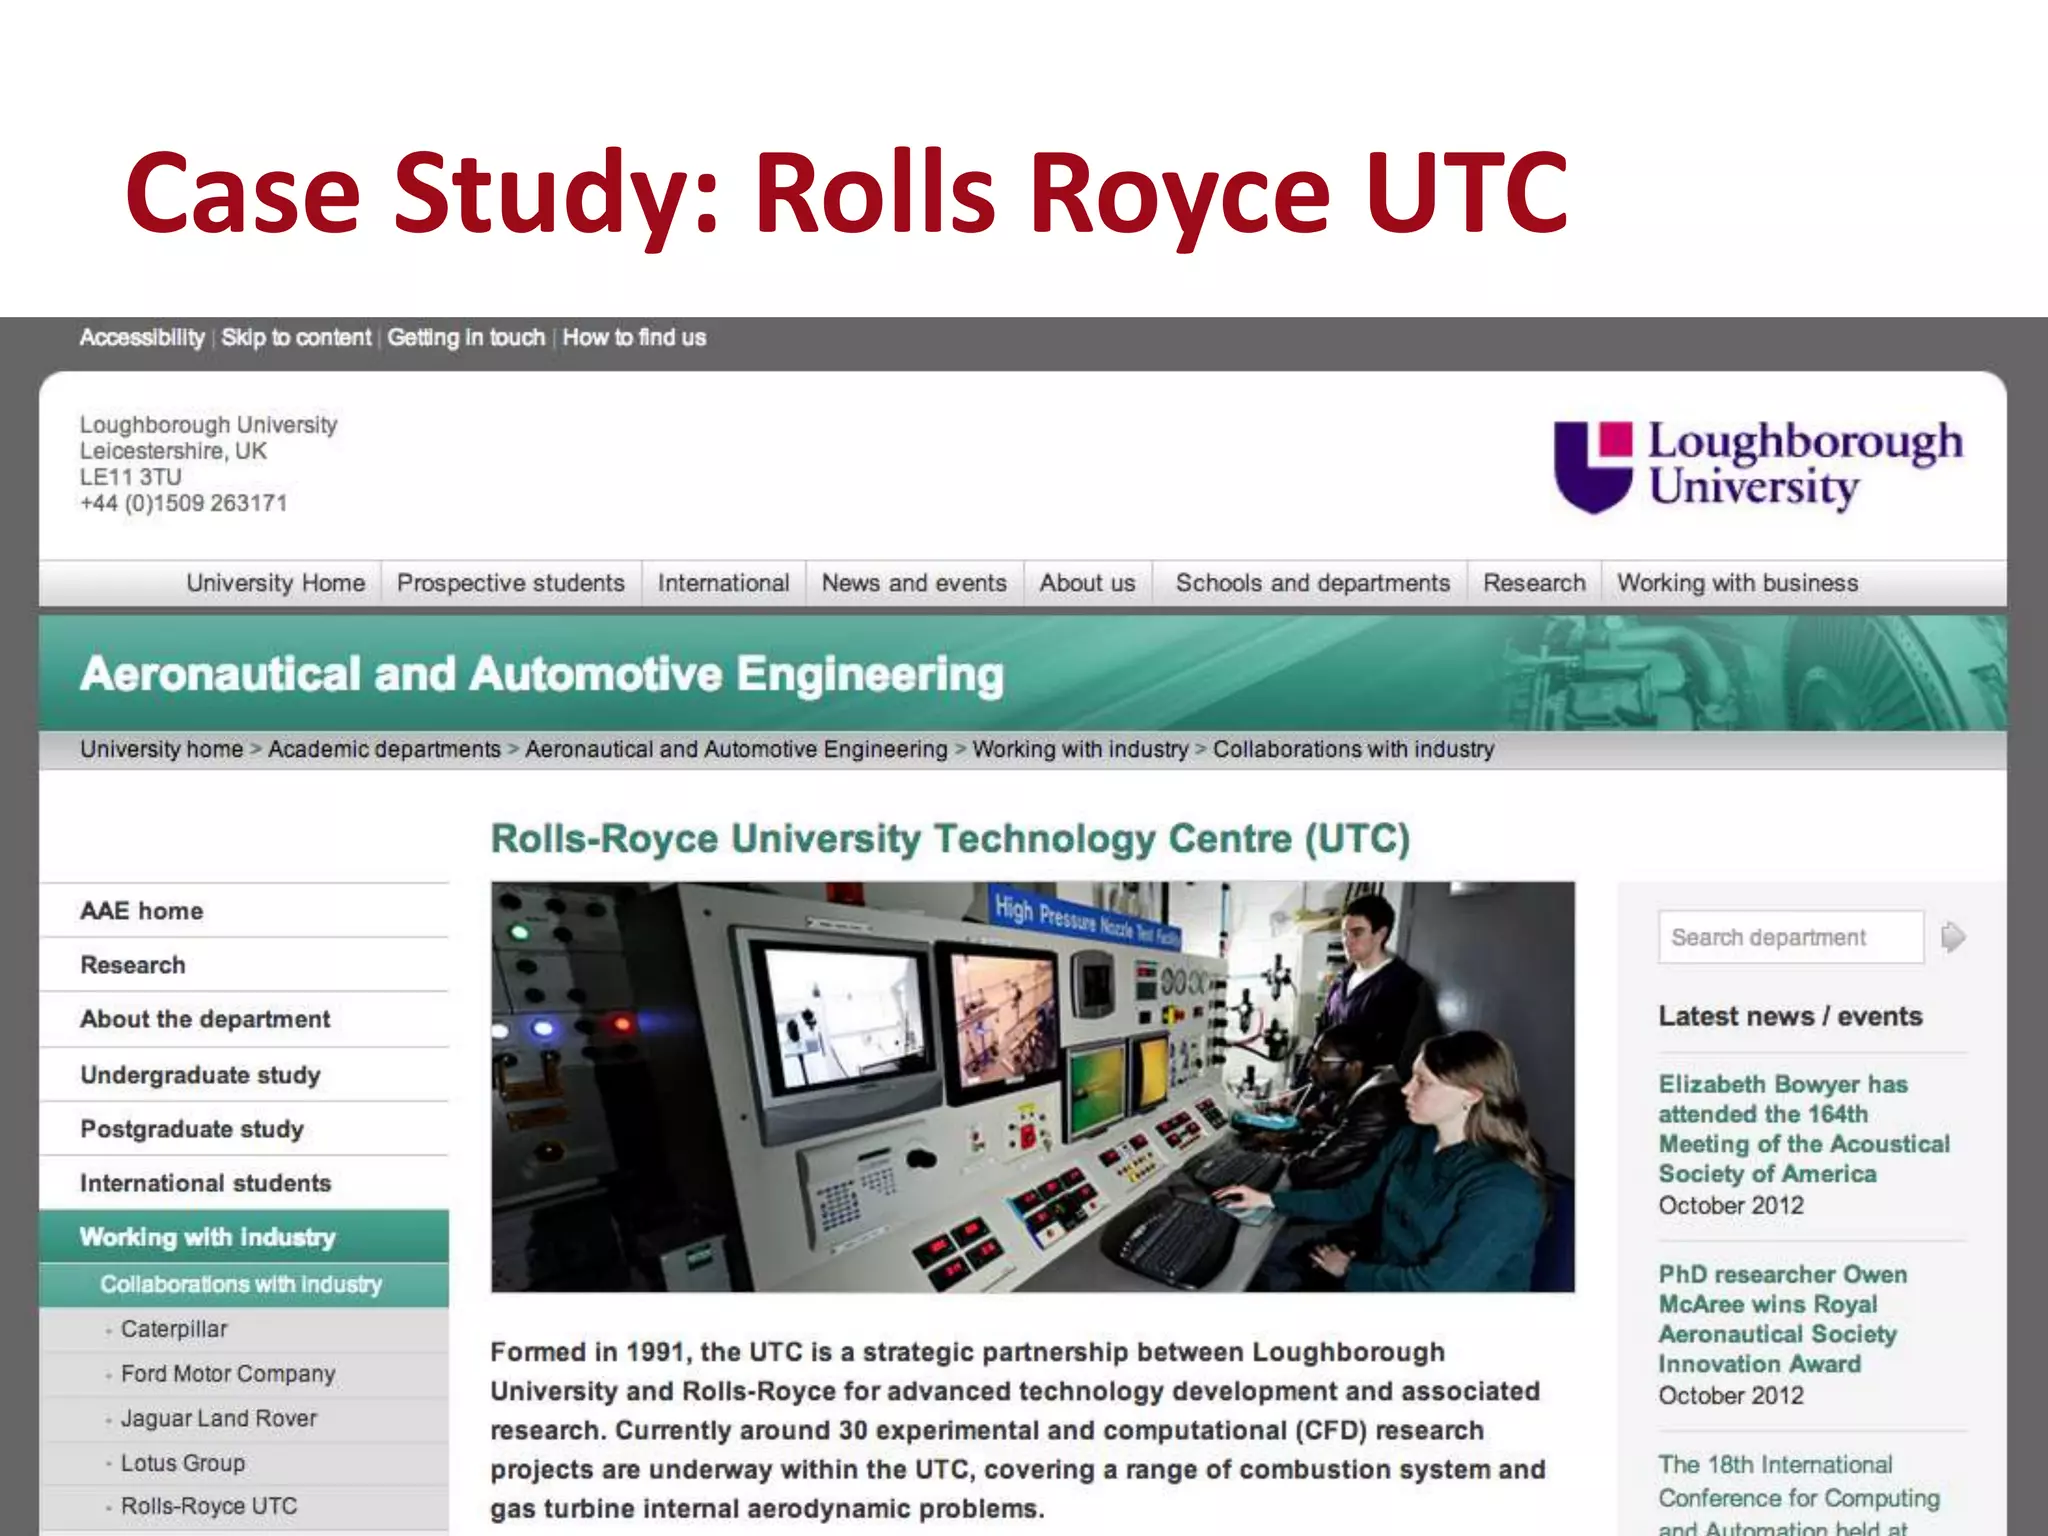The image size is (2048, 1536).
Task: Select the International menu item
Action: point(723,583)
